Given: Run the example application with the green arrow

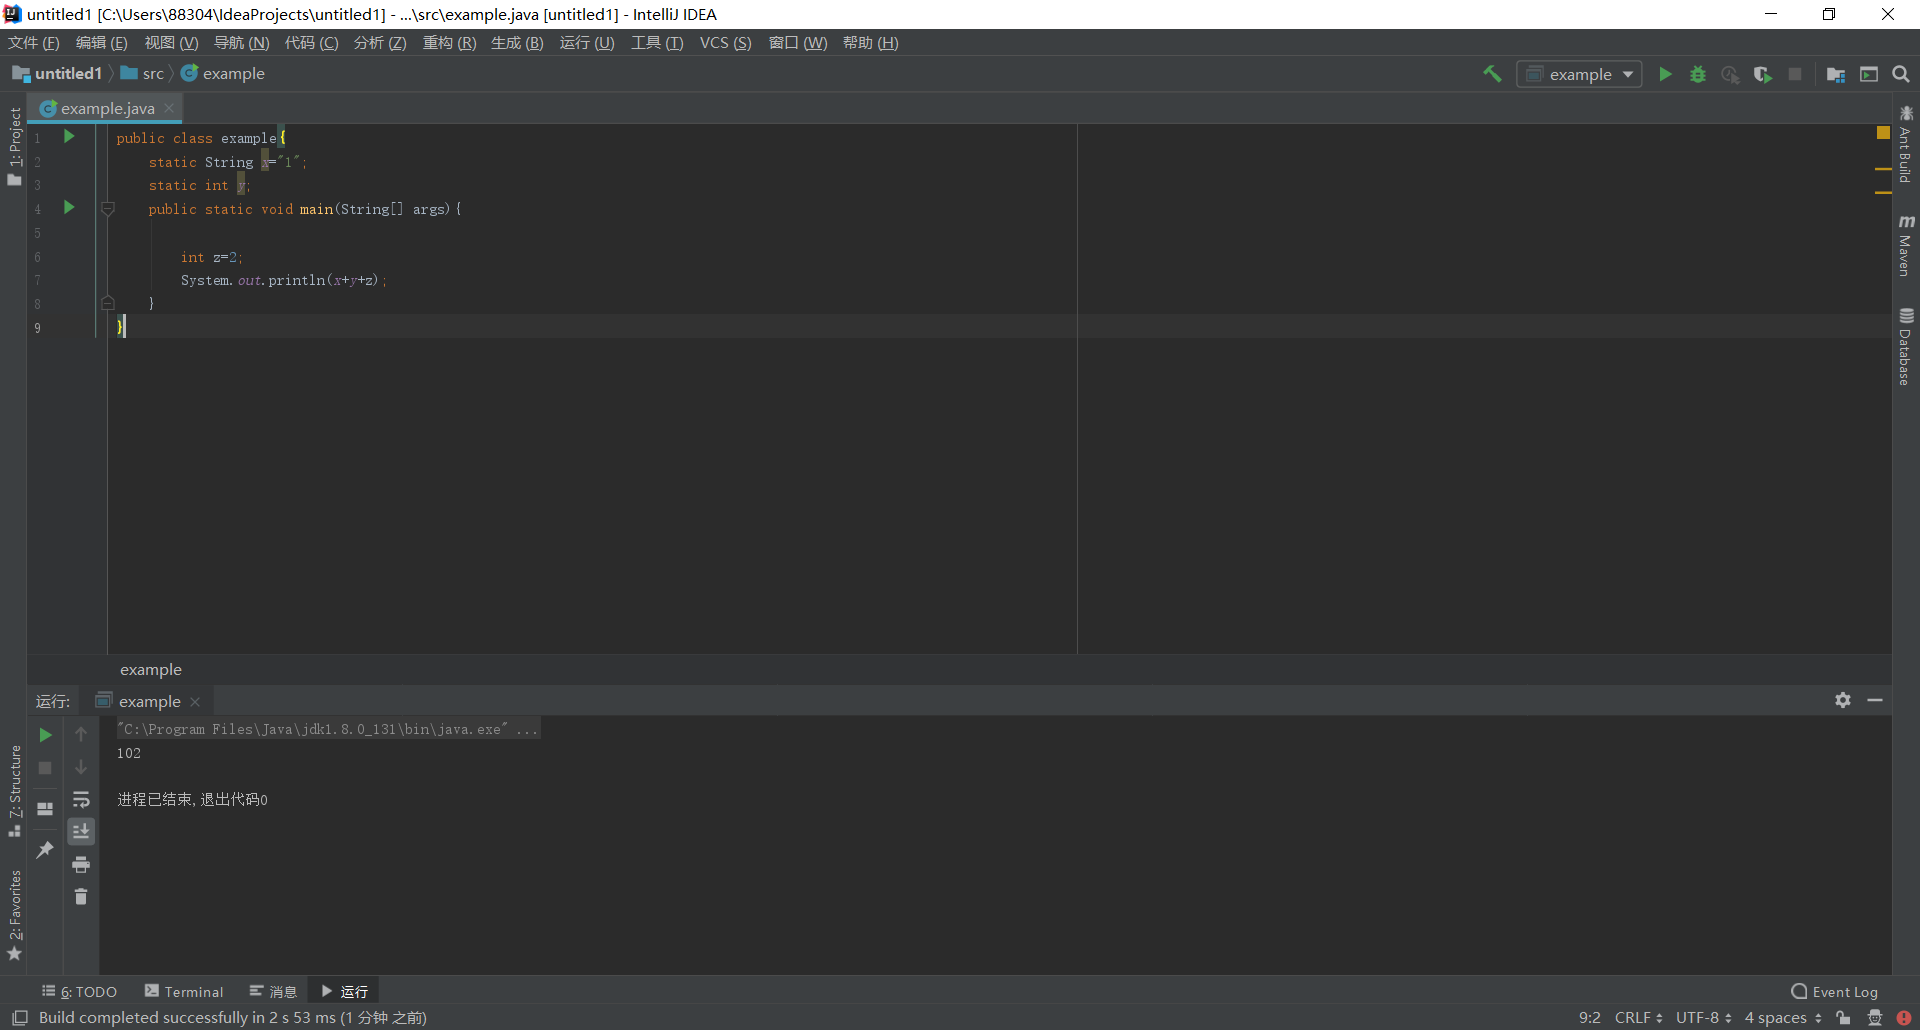Looking at the screenshot, I should pos(1665,74).
